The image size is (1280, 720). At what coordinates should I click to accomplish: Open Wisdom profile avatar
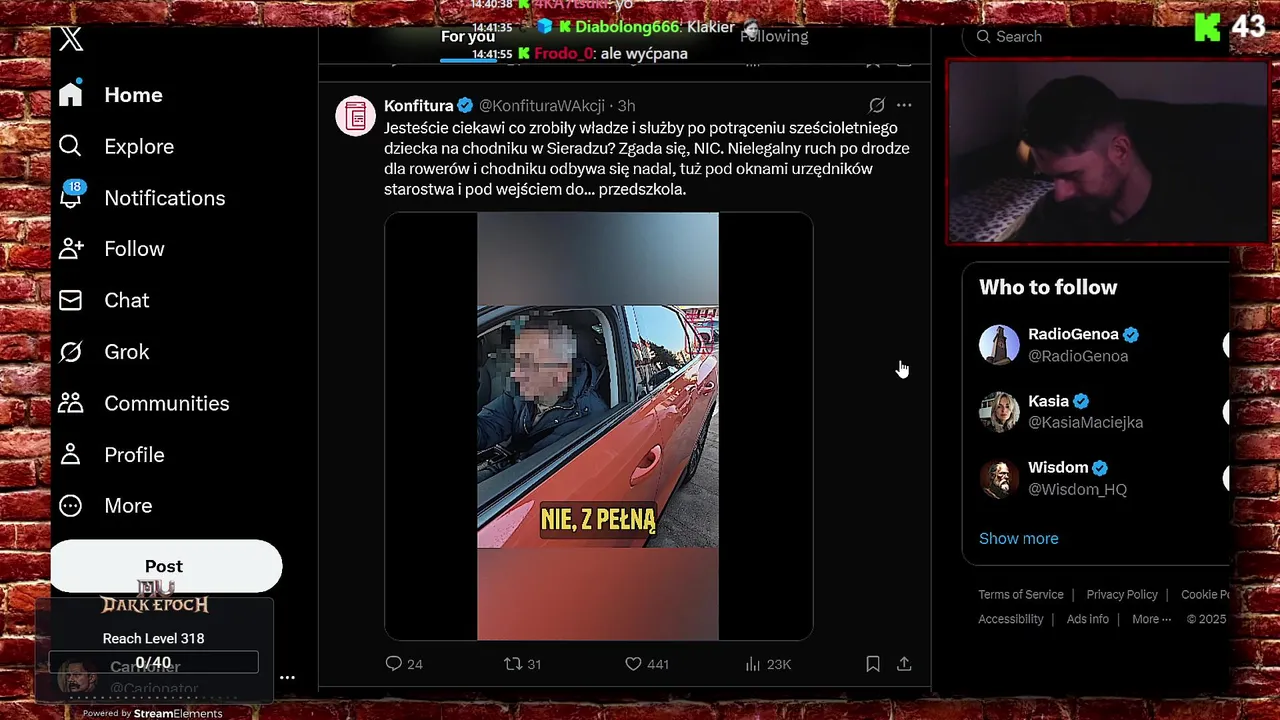[999, 478]
